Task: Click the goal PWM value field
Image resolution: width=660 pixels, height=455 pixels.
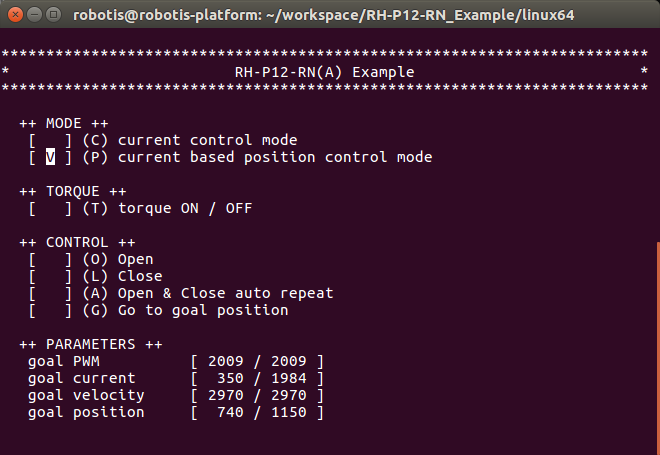Action: click(x=257, y=361)
